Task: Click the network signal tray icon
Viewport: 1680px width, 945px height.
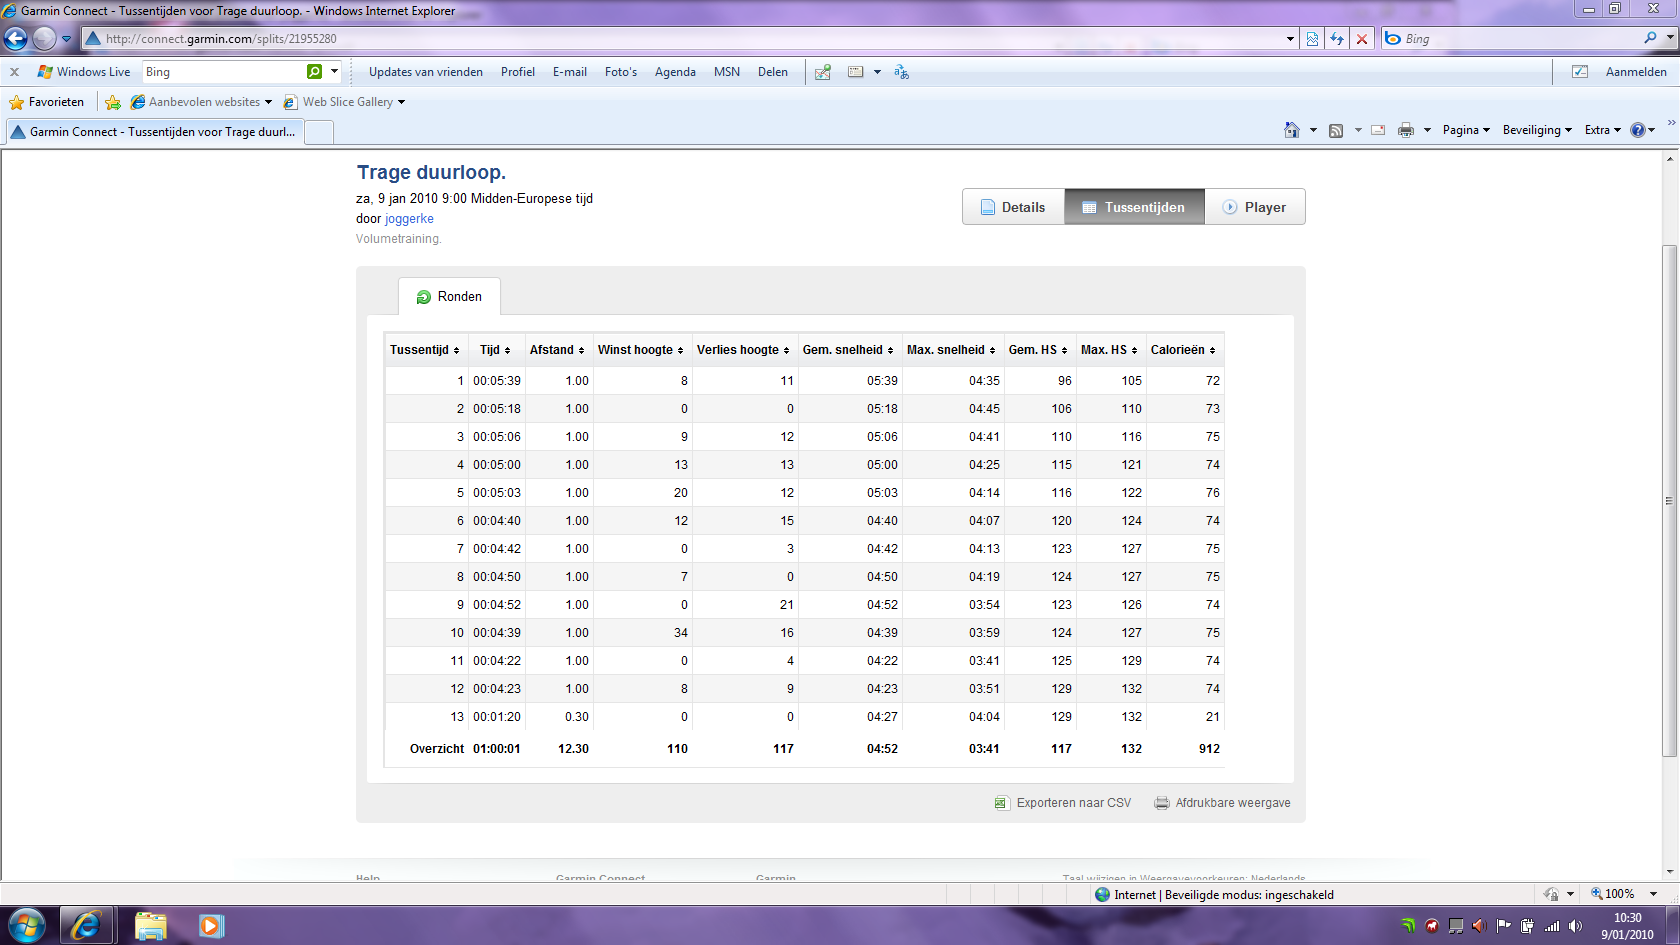Action: coord(1552,926)
